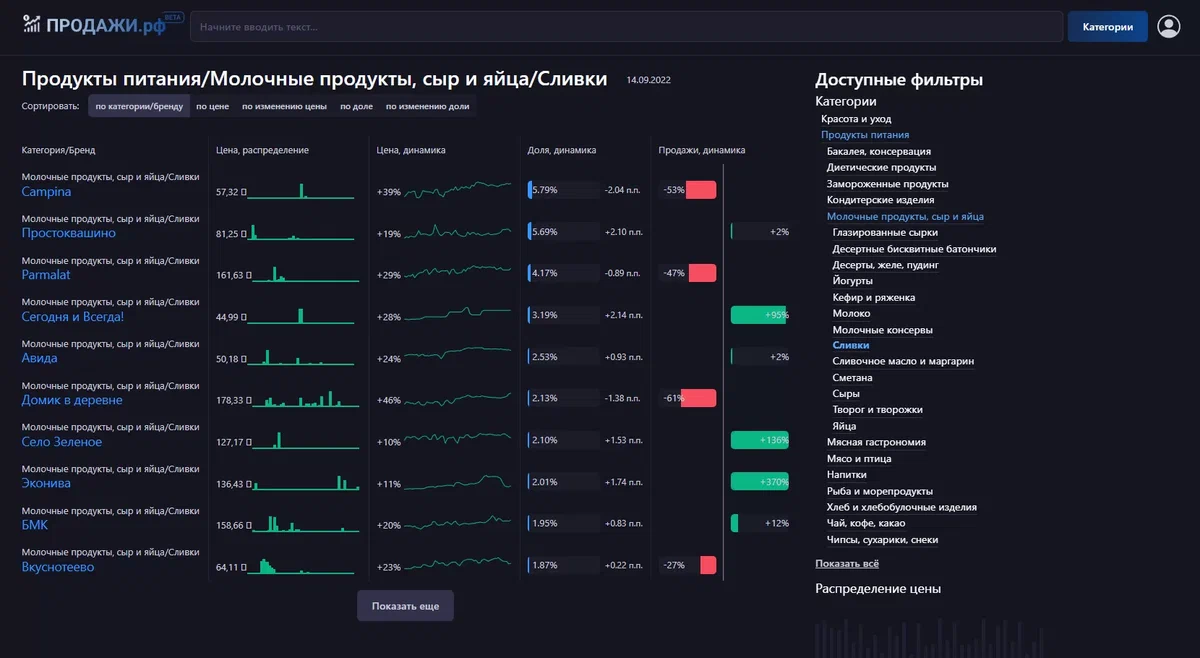Screen dimensions: 1200x658
Task: Click Campina share bar 5.79%
Action: (563, 190)
